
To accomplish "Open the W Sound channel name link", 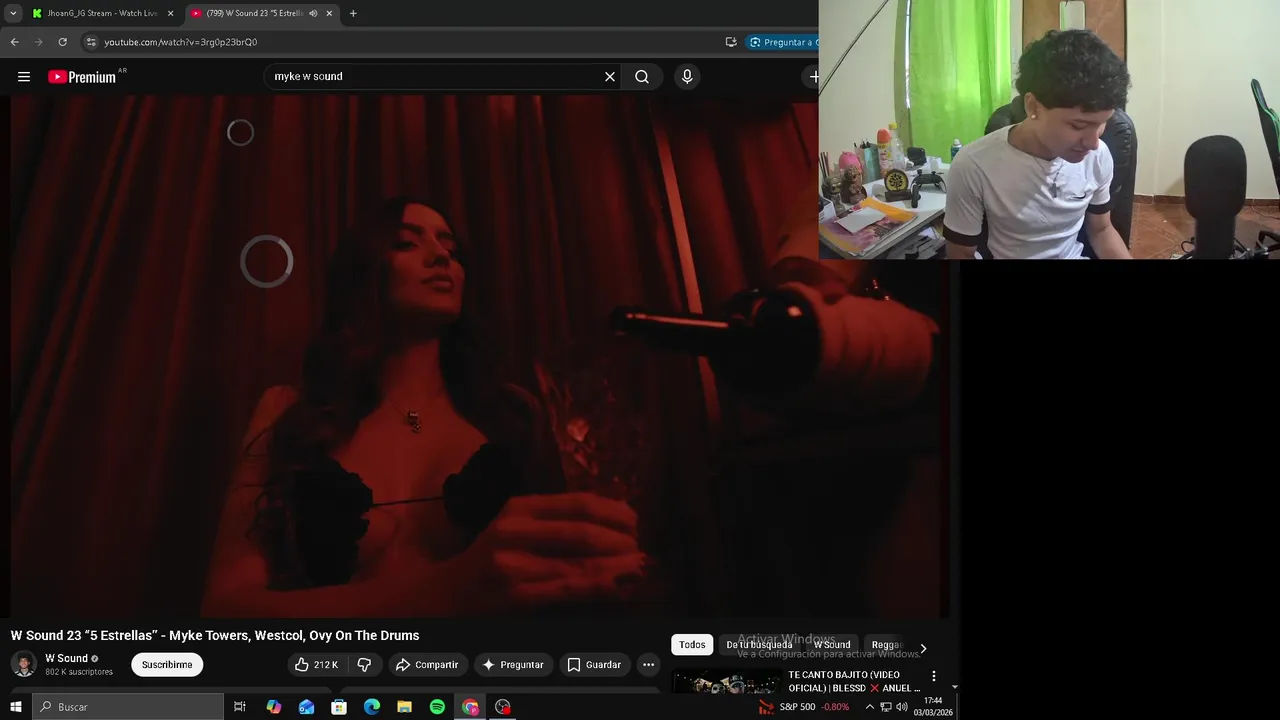I will point(66,658).
